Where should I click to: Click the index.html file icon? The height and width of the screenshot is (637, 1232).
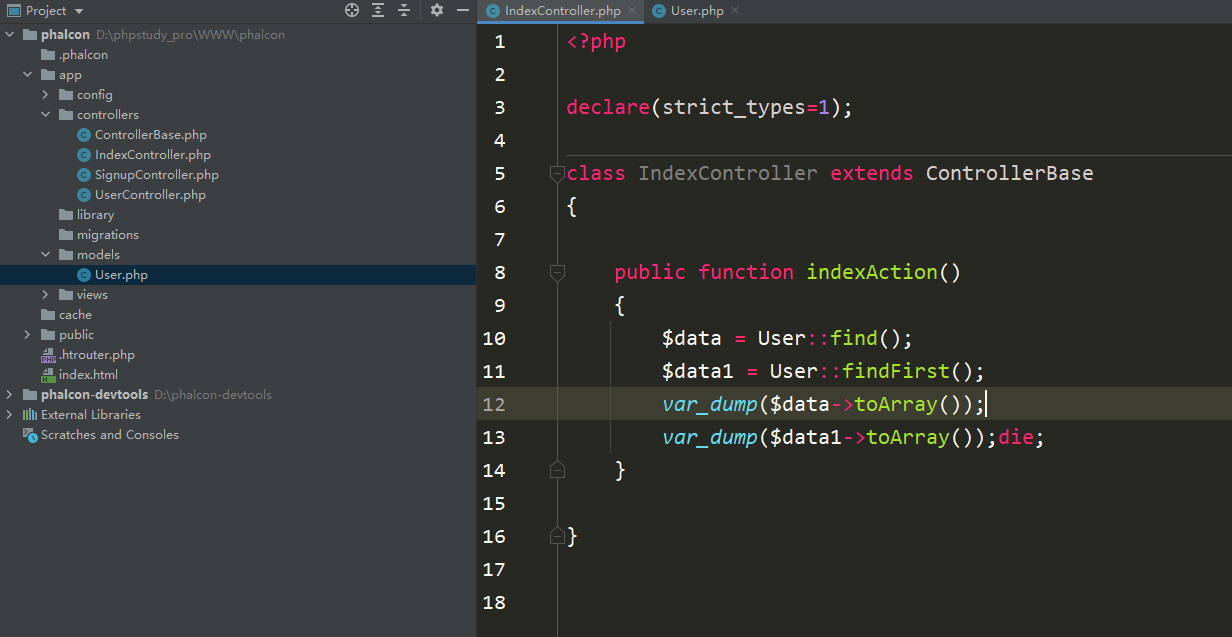click(48, 374)
